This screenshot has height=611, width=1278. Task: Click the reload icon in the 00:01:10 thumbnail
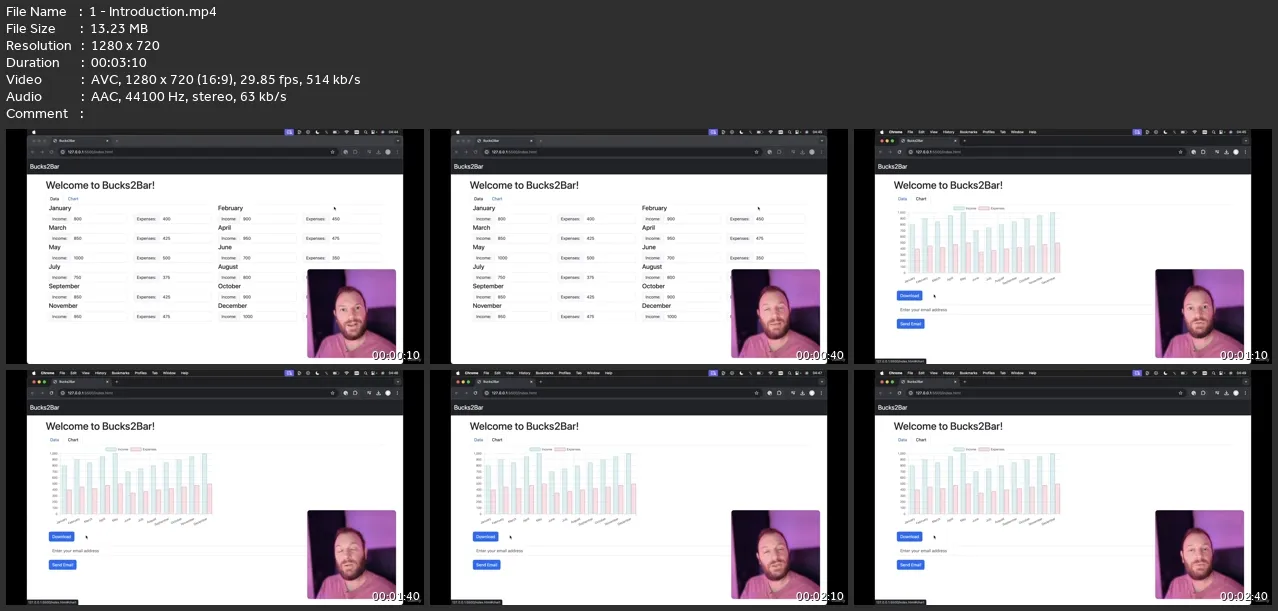(x=898, y=152)
